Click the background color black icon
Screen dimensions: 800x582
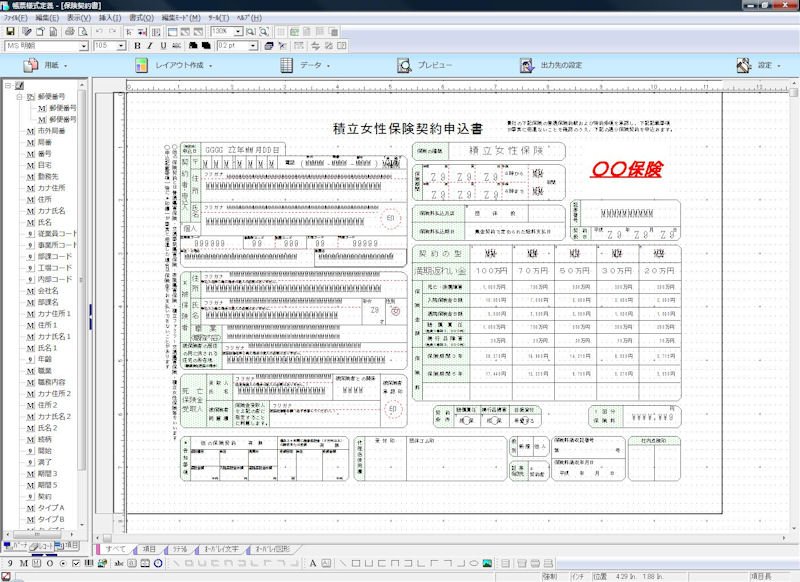click(206, 46)
